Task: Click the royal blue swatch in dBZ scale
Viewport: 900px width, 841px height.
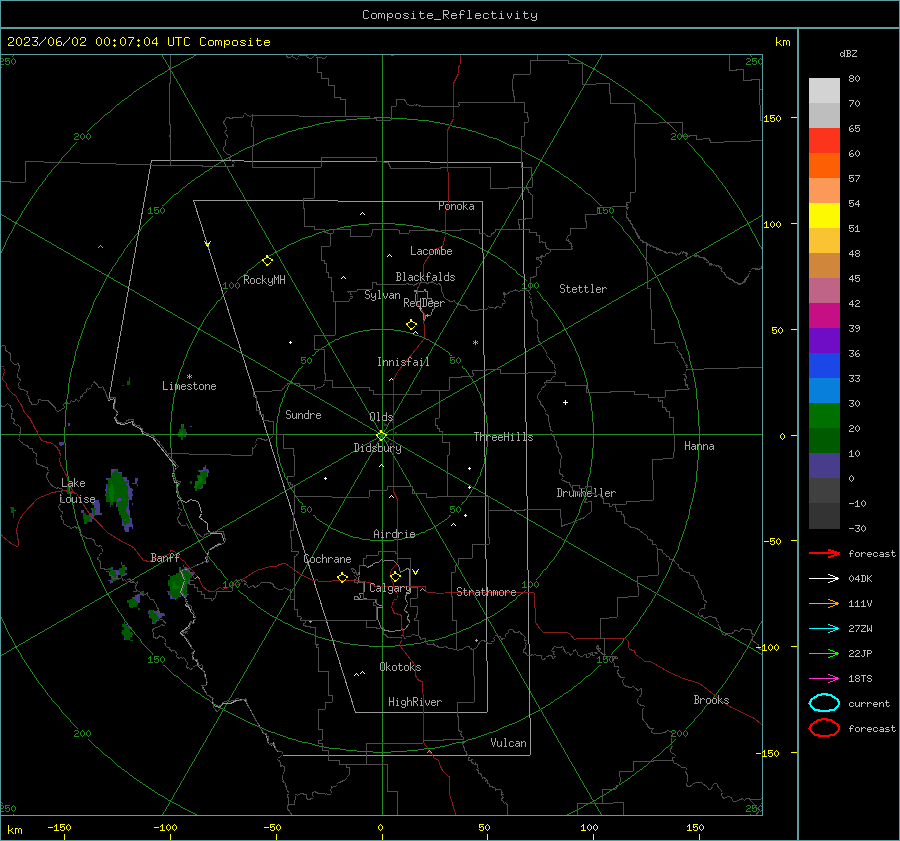Action: tap(824, 365)
